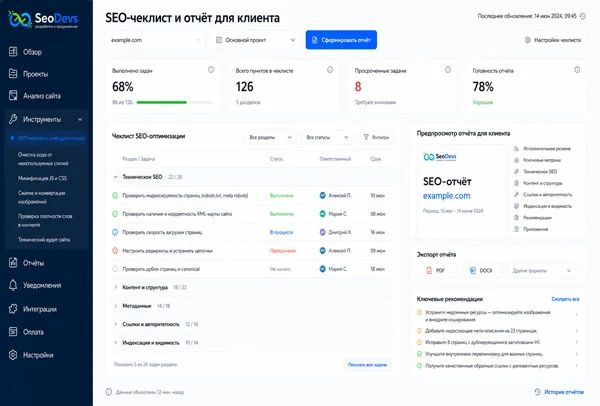Image resolution: width=600 pixels, height=406 pixels.
Task: Open recommendation about дублирующимися заголовками H1
Action: 497,342
